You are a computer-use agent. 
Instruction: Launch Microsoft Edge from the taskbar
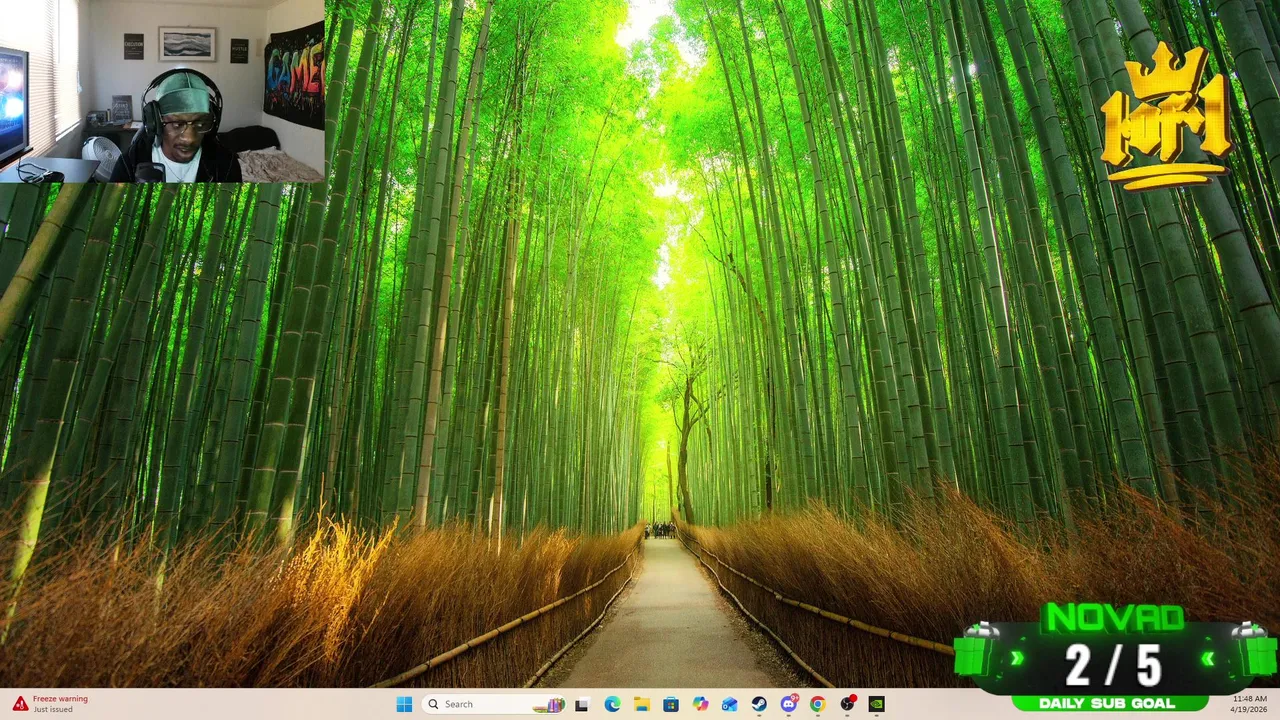pos(612,704)
